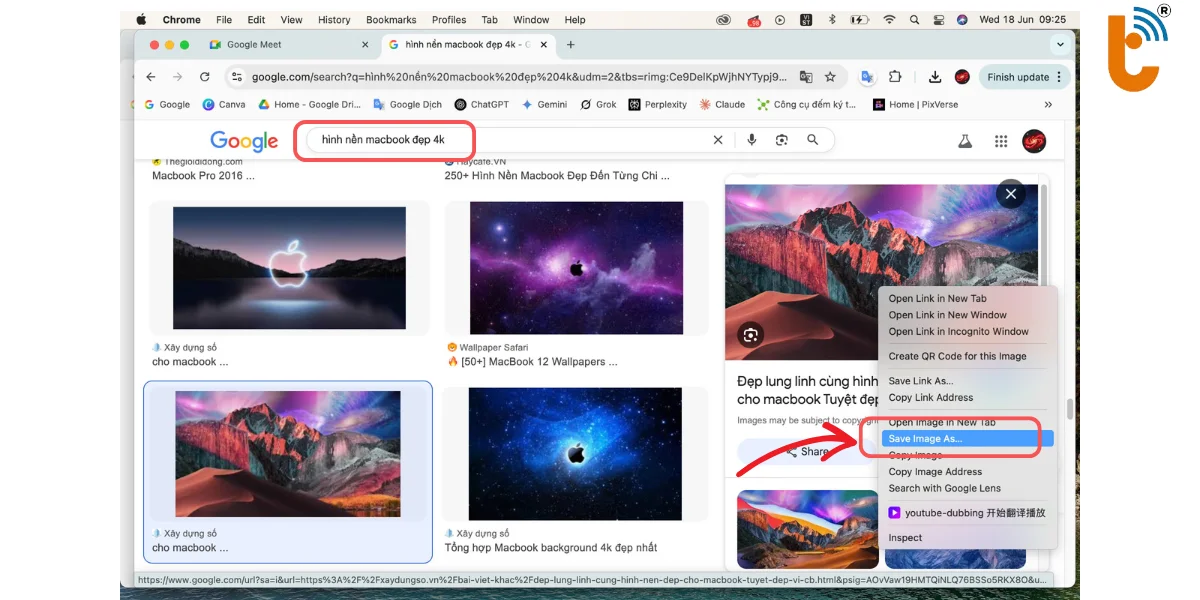The image size is (1200, 600).
Task: Click the Search Labs flask icon
Action: pyautogui.click(x=965, y=142)
